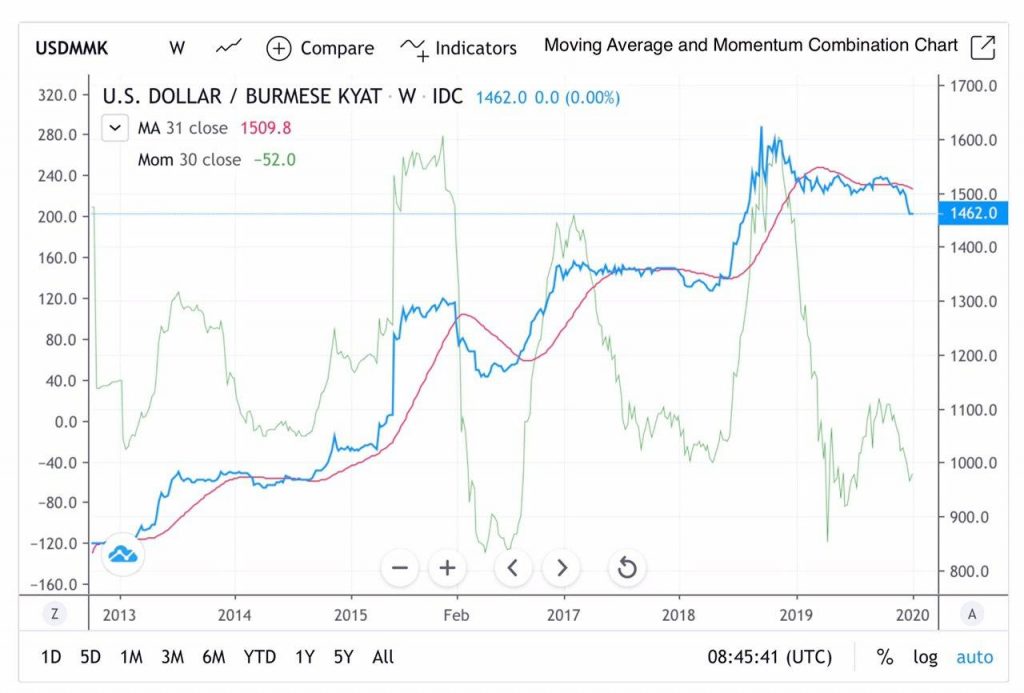This screenshot has height=693, width=1024.
Task: Open the chart style line icon
Action: (229, 47)
